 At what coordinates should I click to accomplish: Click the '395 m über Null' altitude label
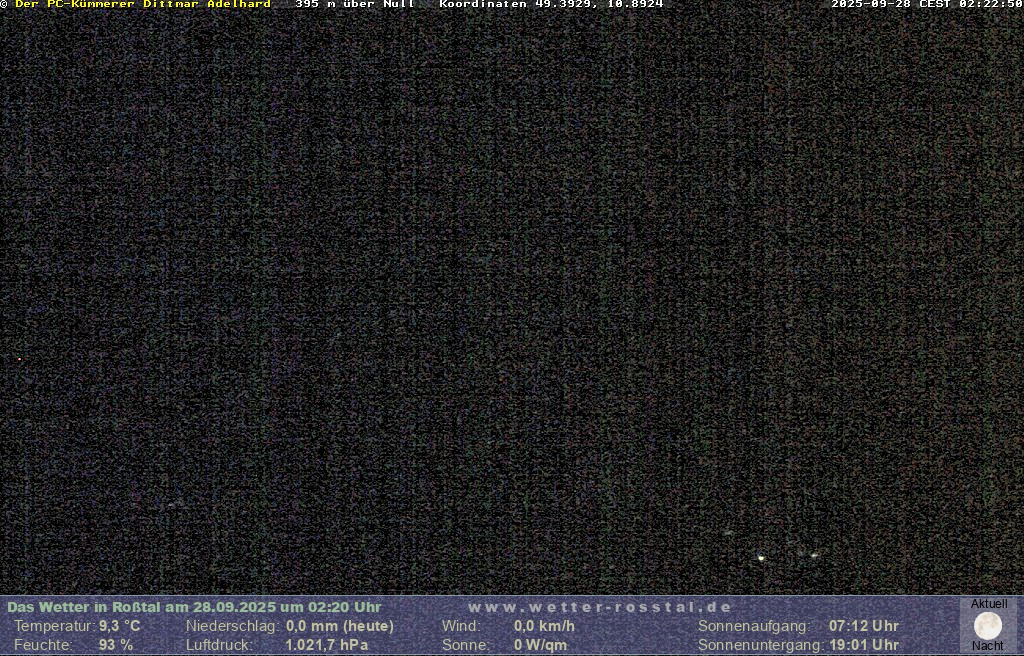coord(355,4)
